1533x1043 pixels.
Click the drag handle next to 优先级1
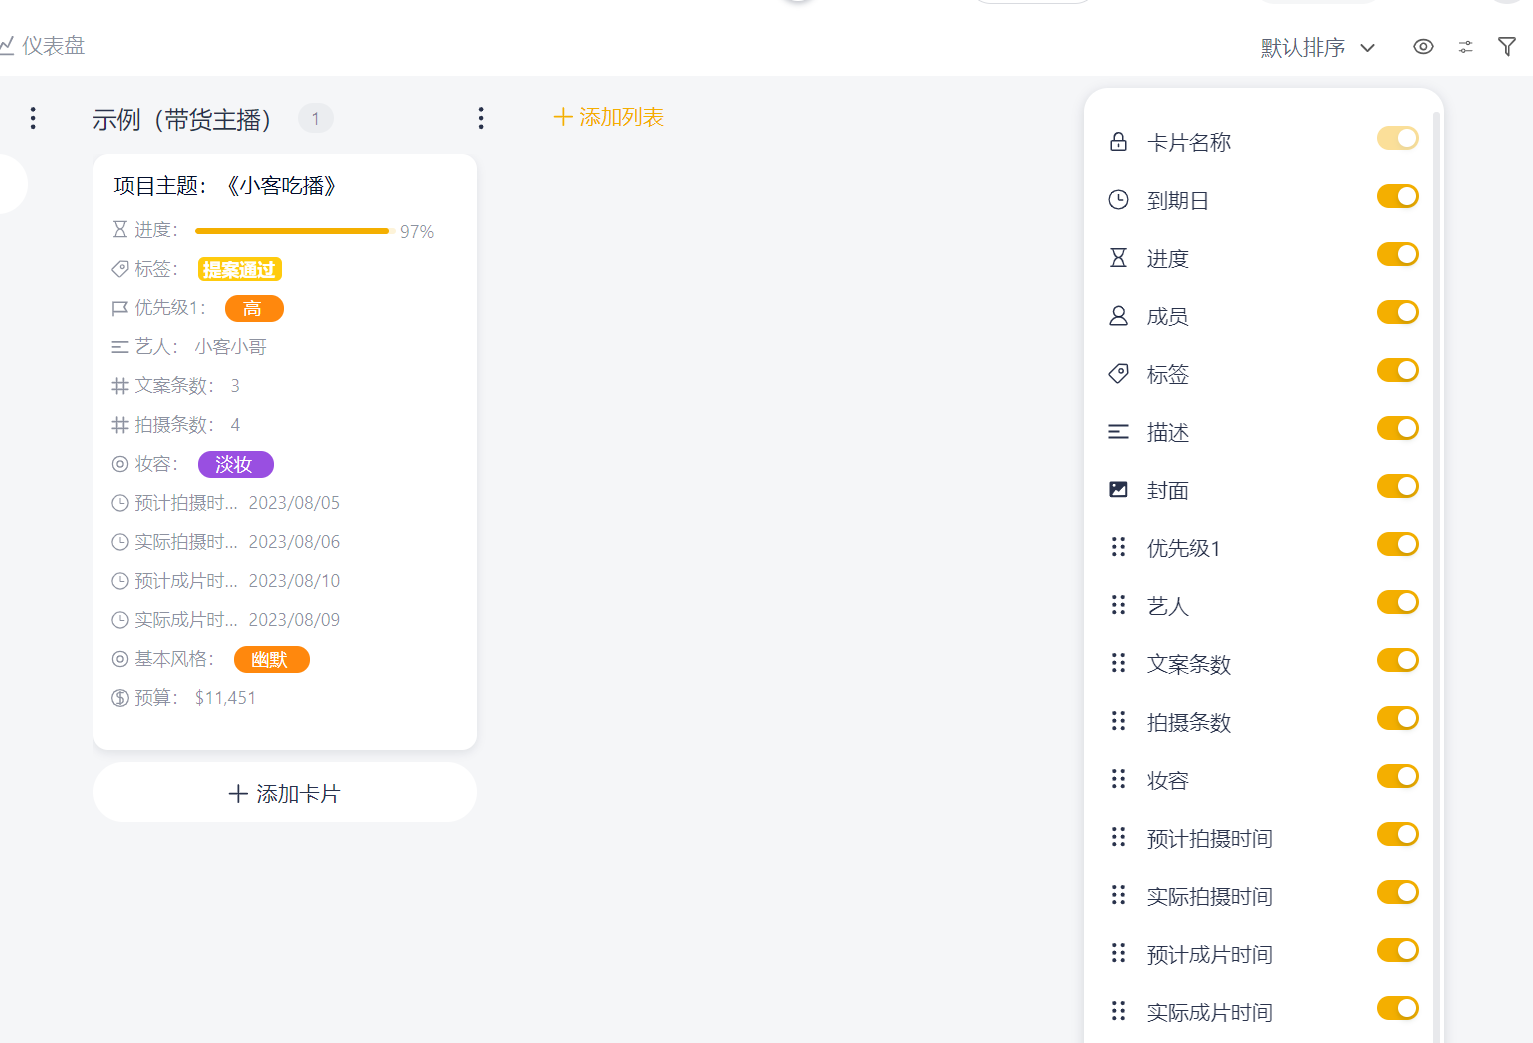[1118, 547]
